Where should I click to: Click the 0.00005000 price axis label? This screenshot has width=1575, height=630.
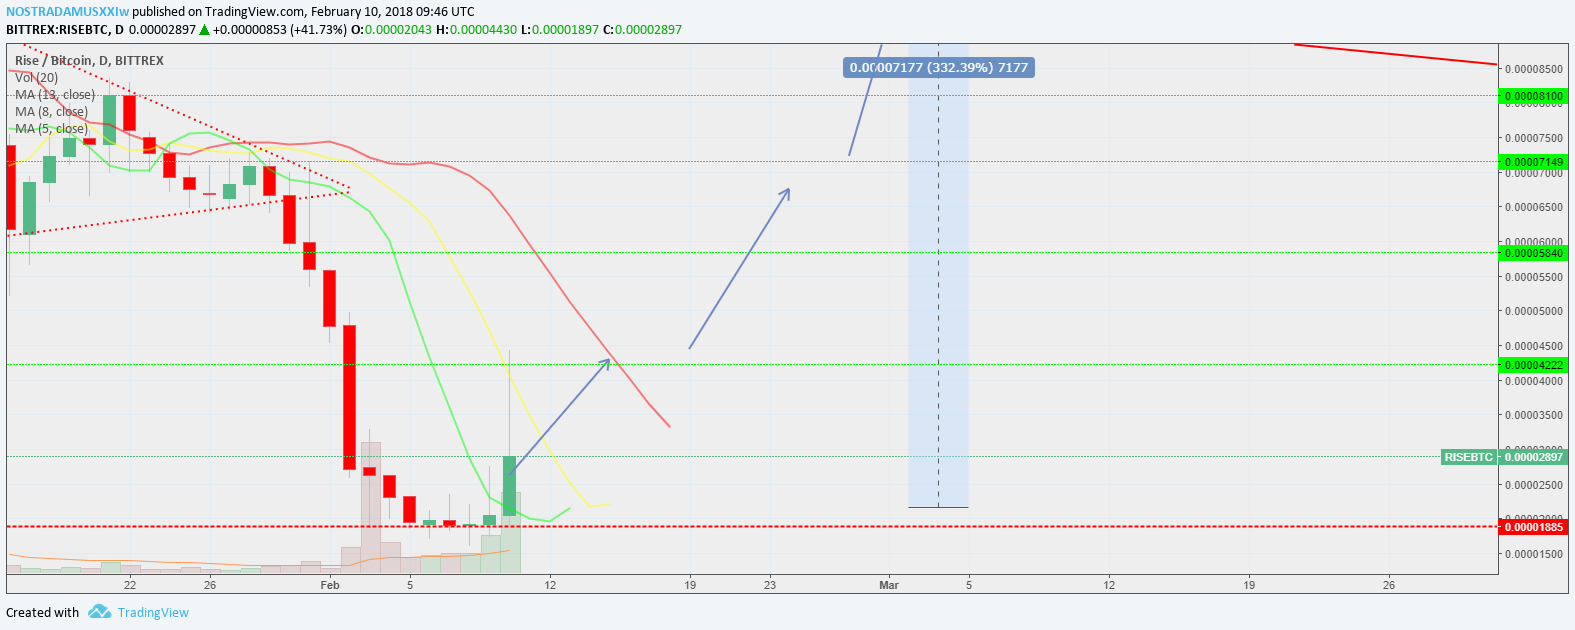pos(1534,311)
